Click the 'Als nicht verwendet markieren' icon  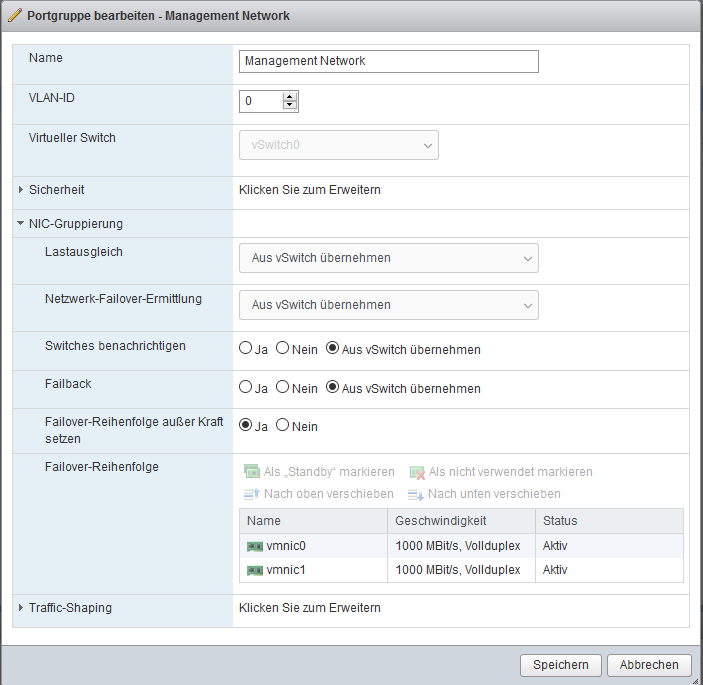pos(417,472)
